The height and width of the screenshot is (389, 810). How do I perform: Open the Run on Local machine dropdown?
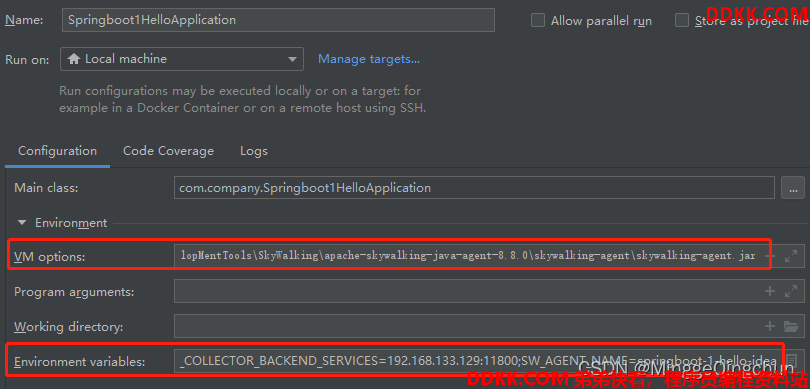[182, 59]
